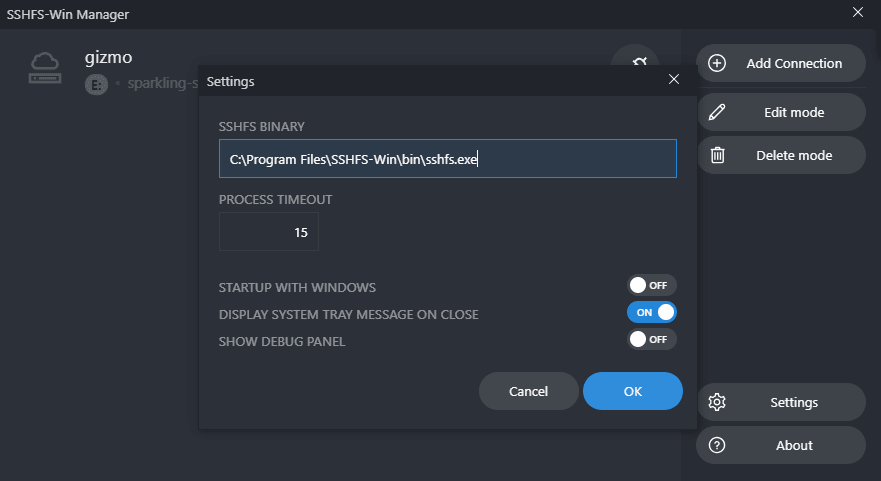Click the Settings dialog title
881x481 pixels.
[230, 82]
